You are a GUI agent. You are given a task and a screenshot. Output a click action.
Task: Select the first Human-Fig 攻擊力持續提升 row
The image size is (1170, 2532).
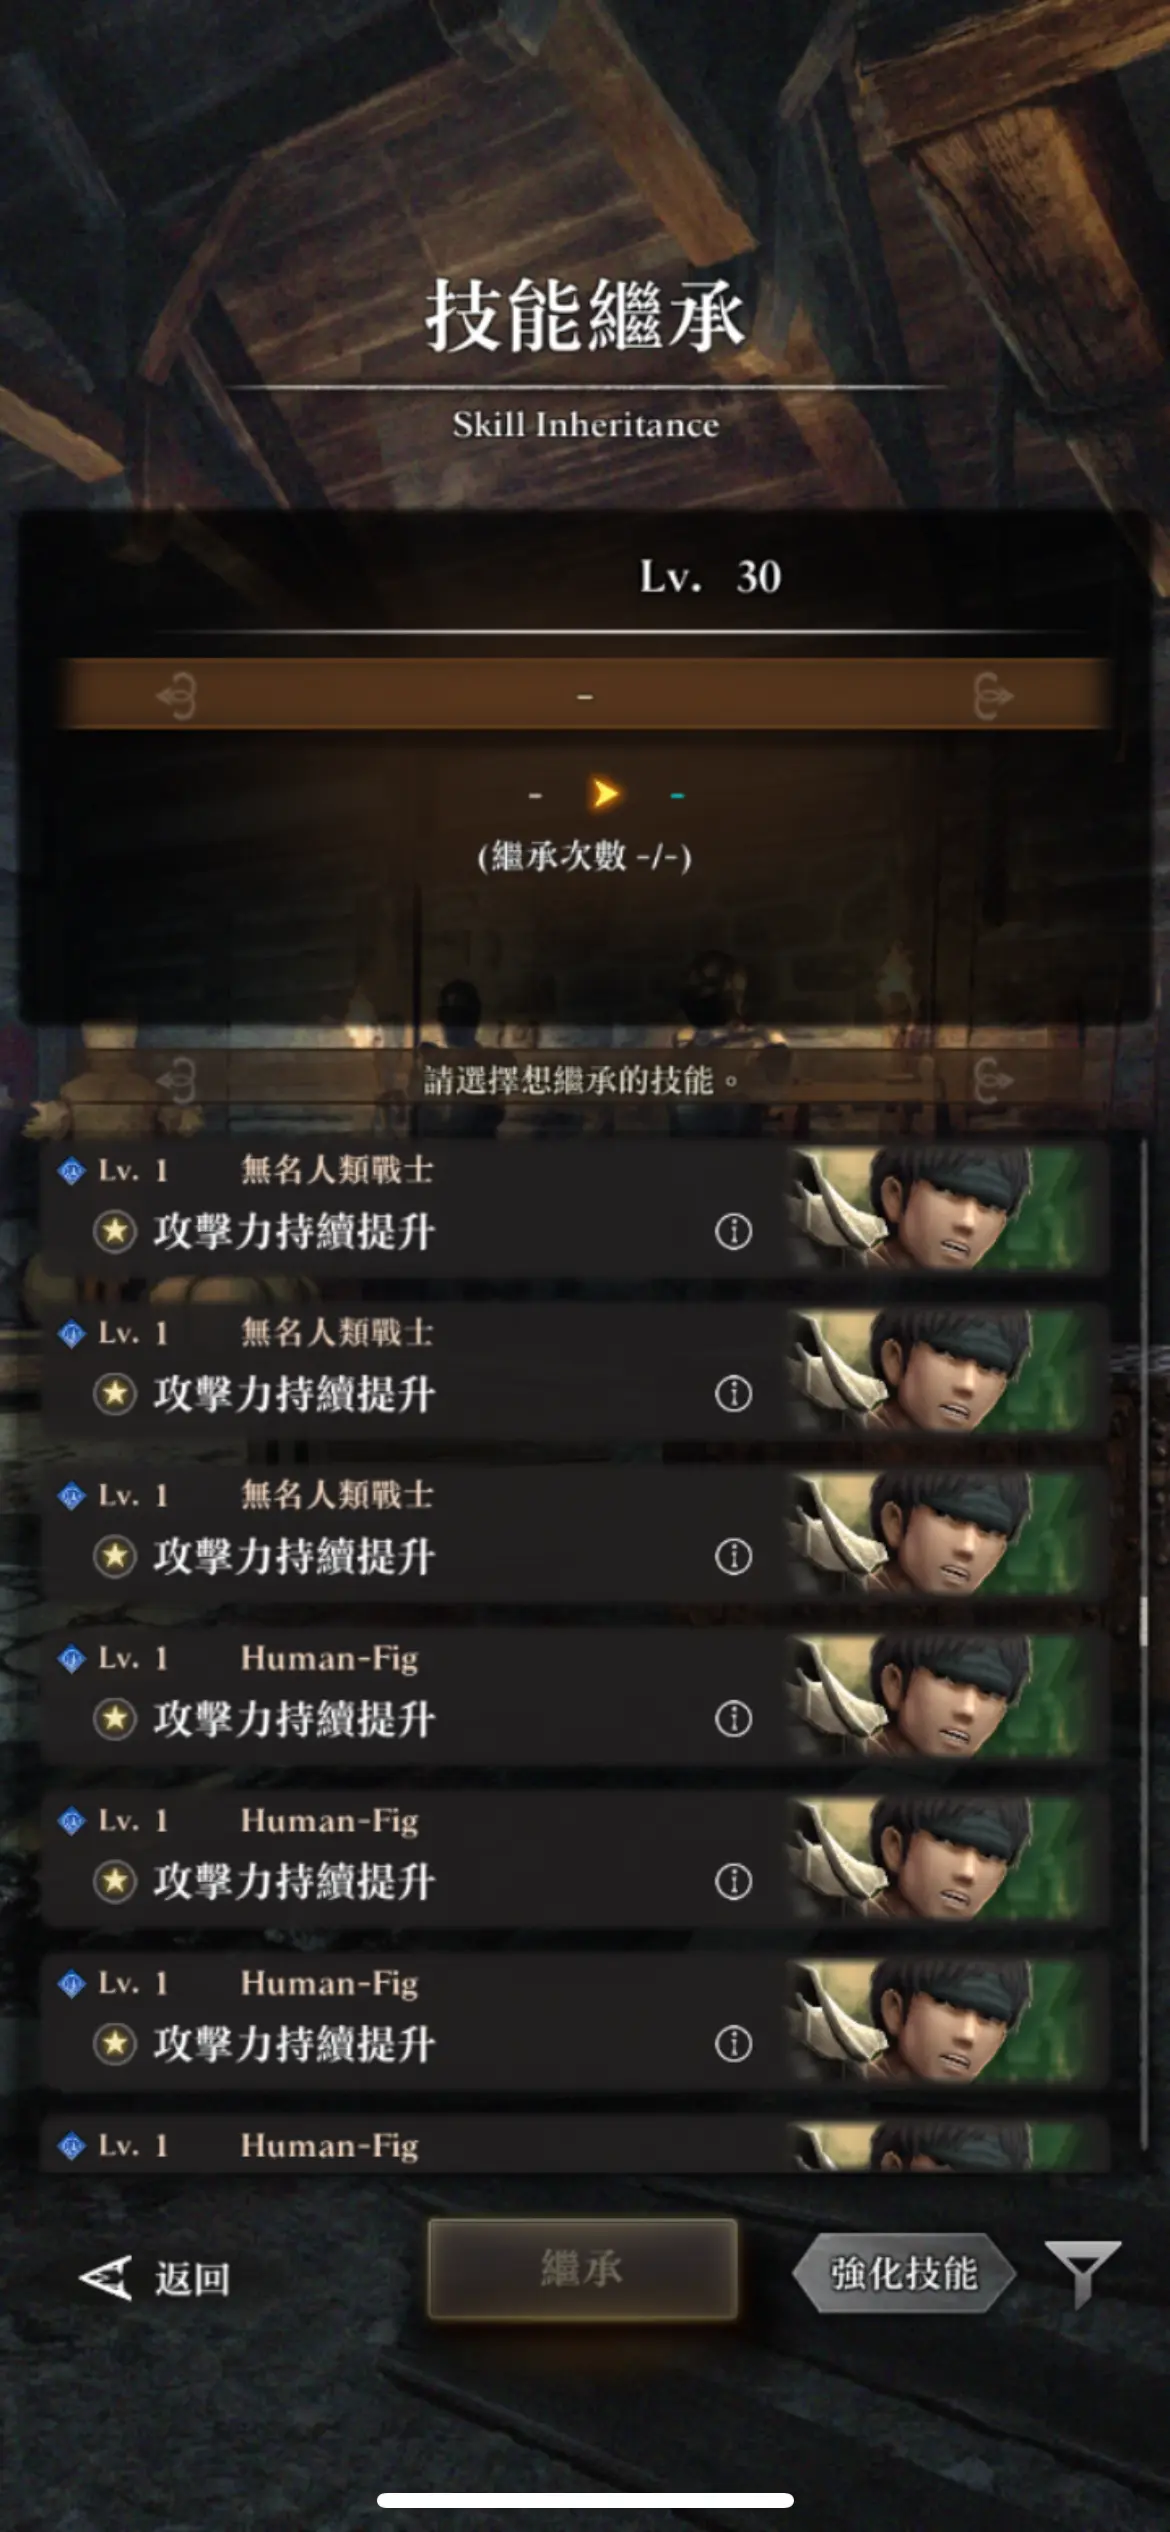pyautogui.click(x=576, y=1696)
